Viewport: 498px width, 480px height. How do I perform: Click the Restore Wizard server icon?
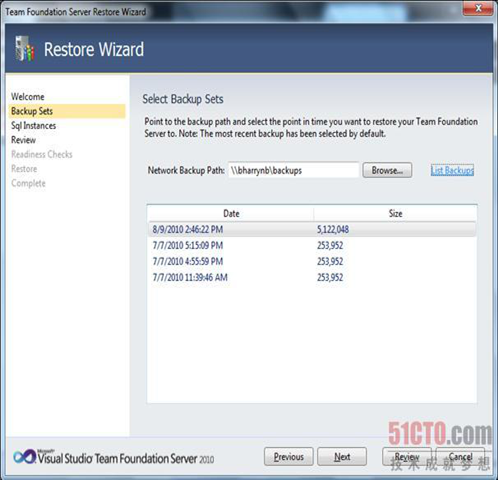click(x=25, y=49)
